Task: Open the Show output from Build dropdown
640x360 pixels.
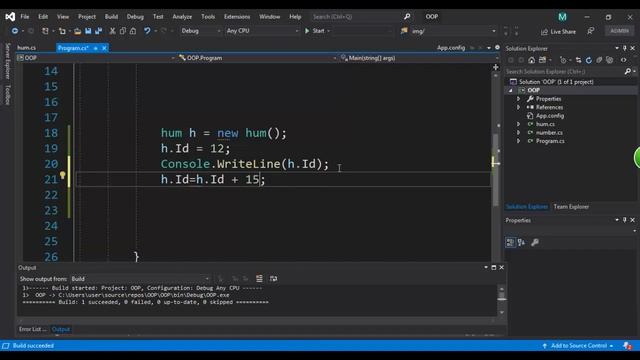Action: [x=140, y=279]
